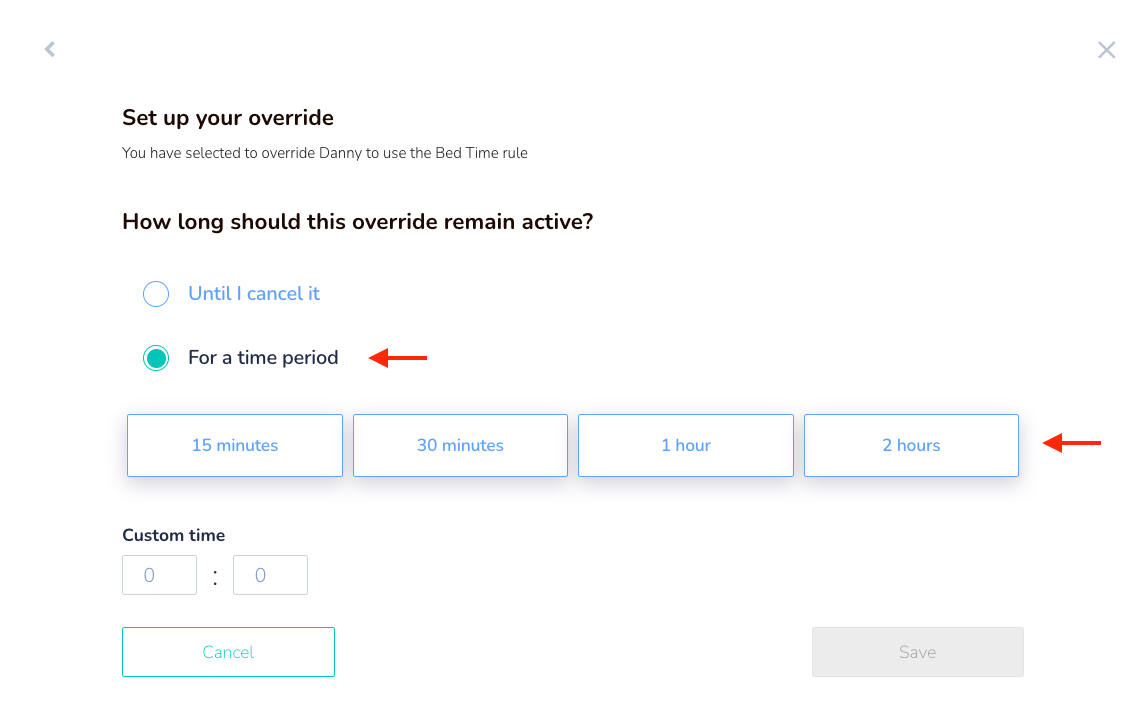
Task: Click the 'For a time period' label text
Action: [263, 358]
